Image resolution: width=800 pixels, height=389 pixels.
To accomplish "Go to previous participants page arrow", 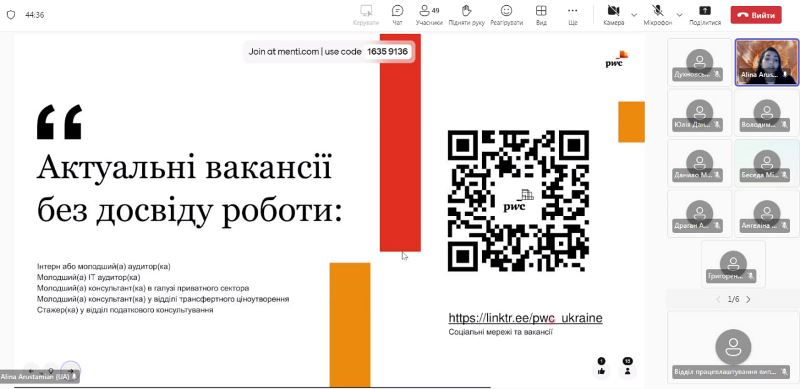I will (718, 300).
